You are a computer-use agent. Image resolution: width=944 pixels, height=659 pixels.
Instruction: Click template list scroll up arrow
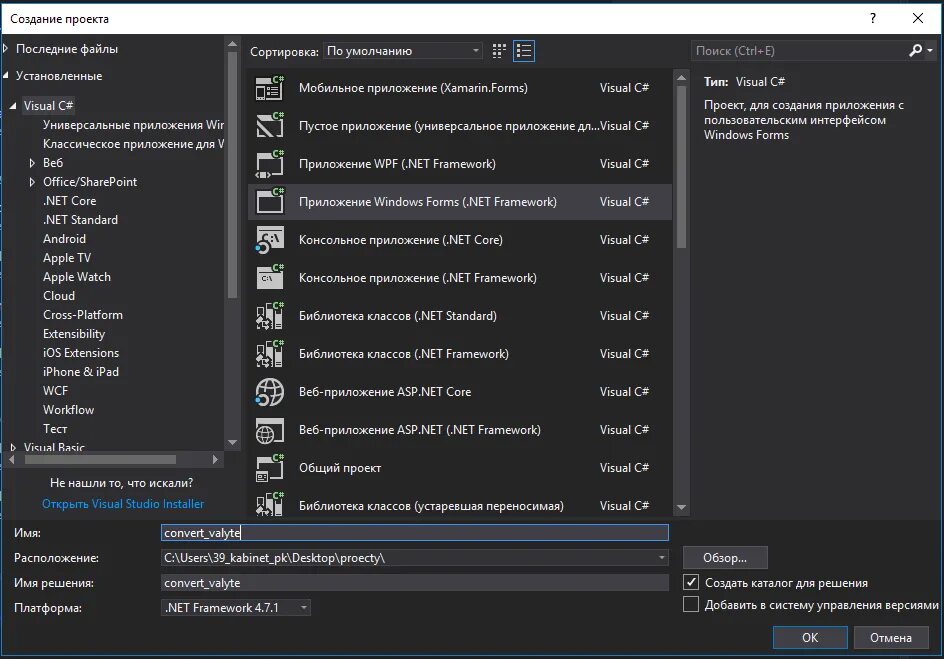(x=682, y=77)
